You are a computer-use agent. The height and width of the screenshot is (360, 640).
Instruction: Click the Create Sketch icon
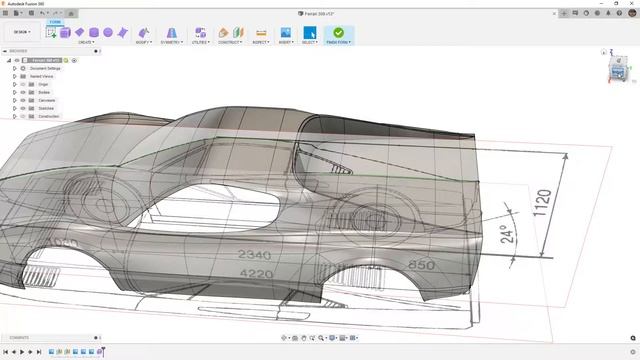pos(51,33)
